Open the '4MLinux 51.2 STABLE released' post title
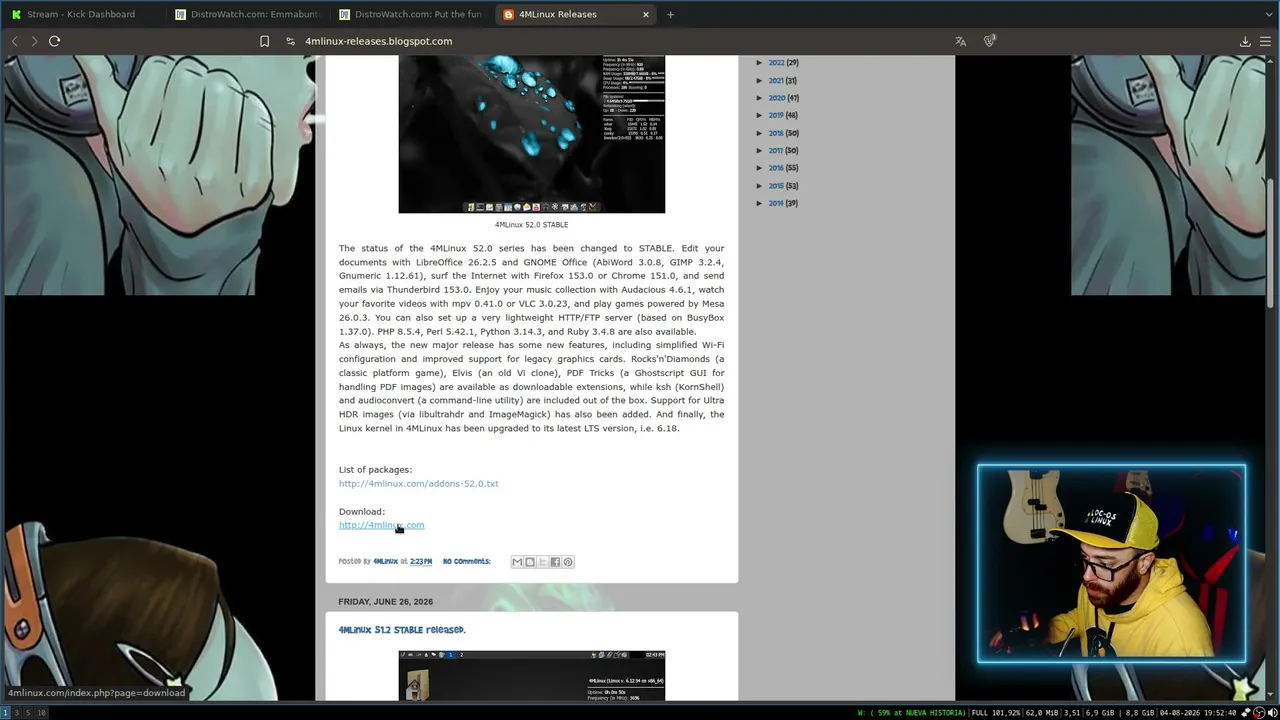 click(x=402, y=630)
